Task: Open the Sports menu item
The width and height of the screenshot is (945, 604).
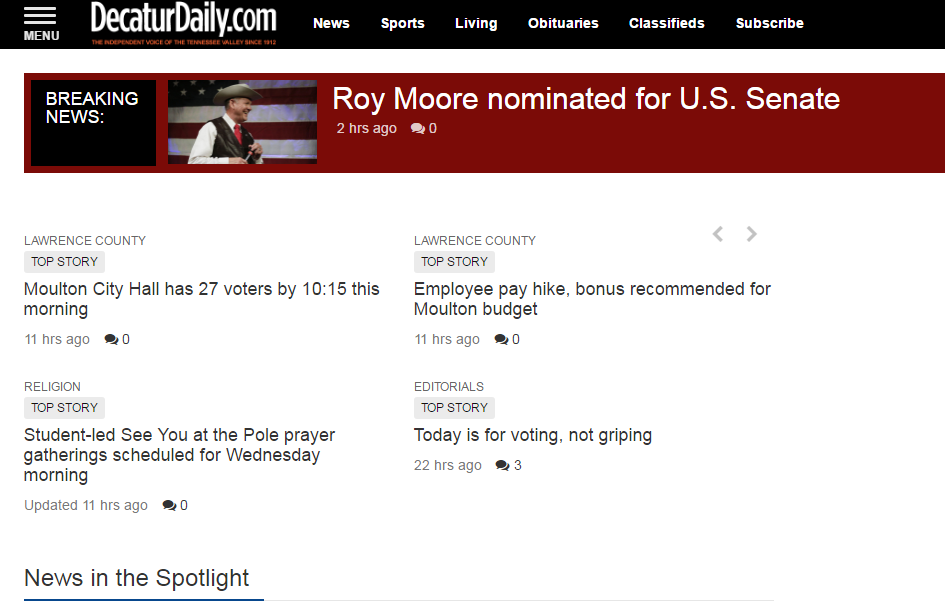Action: point(403,23)
